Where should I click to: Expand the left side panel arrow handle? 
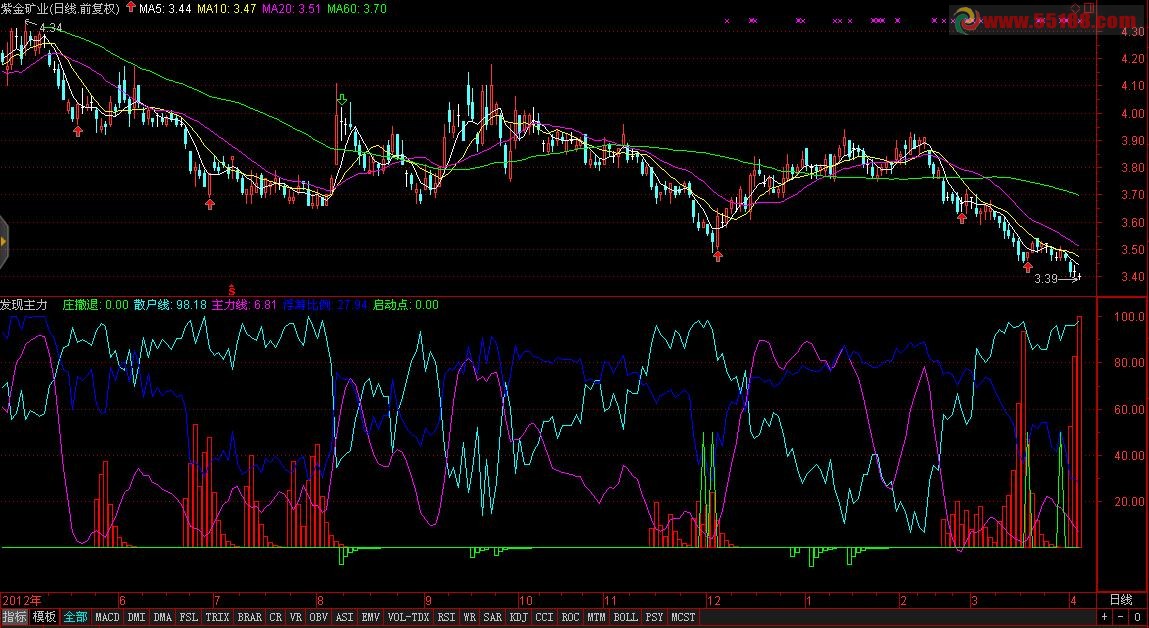pos(4,241)
